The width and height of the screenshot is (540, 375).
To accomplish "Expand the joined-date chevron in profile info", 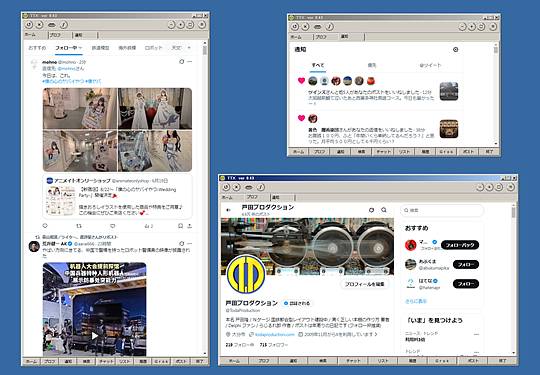I will point(376,334).
